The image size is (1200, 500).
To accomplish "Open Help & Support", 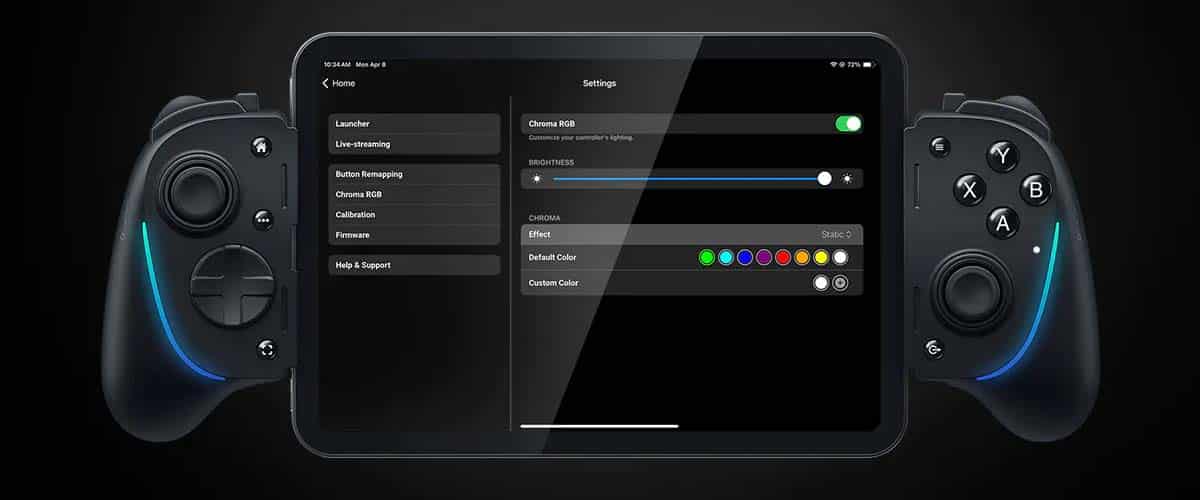I will [x=414, y=265].
